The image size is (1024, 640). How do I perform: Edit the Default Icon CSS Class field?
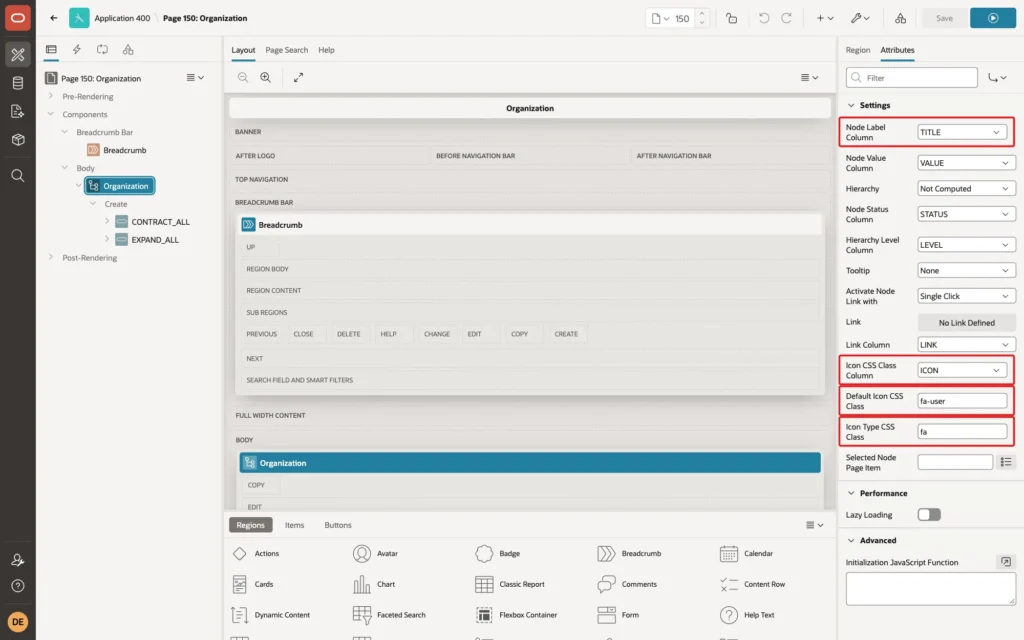[962, 401]
